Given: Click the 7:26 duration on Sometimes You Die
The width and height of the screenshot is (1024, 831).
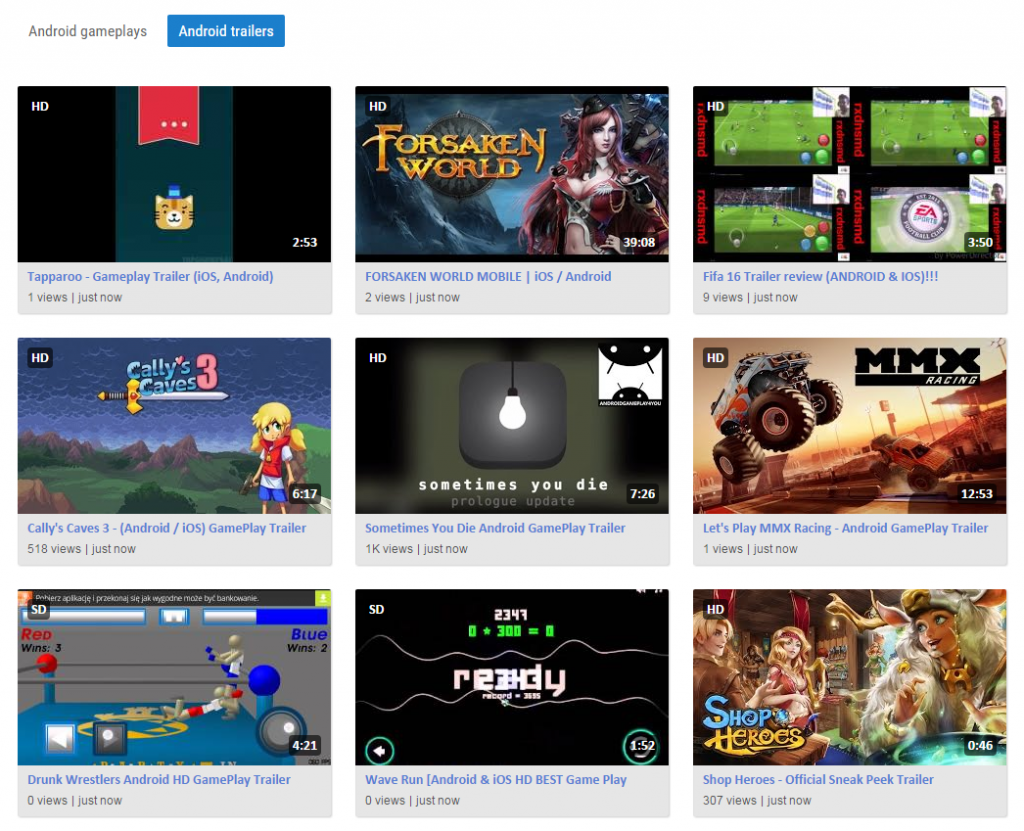Looking at the screenshot, I should click(642, 494).
